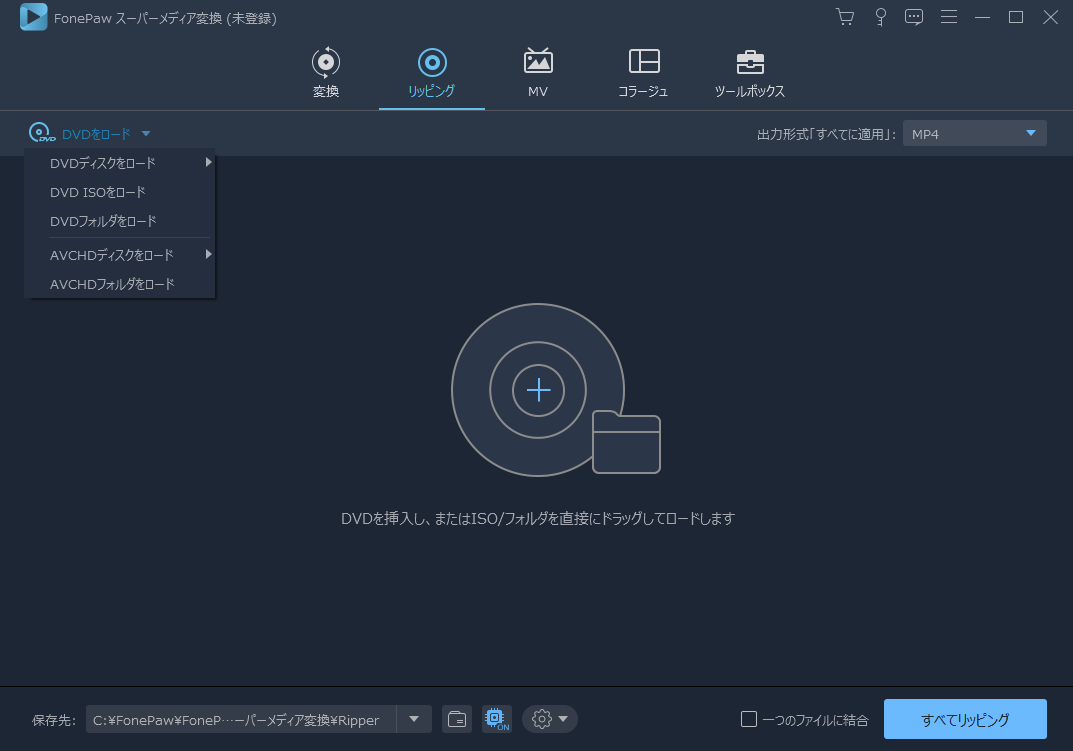The width and height of the screenshot is (1073, 751).
Task: Open the コラージュ tab
Action: [x=643, y=73]
